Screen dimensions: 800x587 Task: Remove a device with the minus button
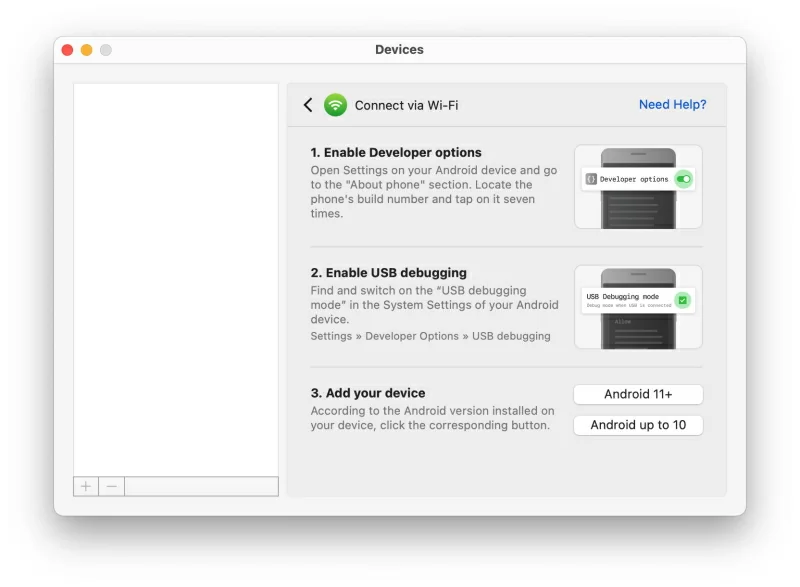111,486
